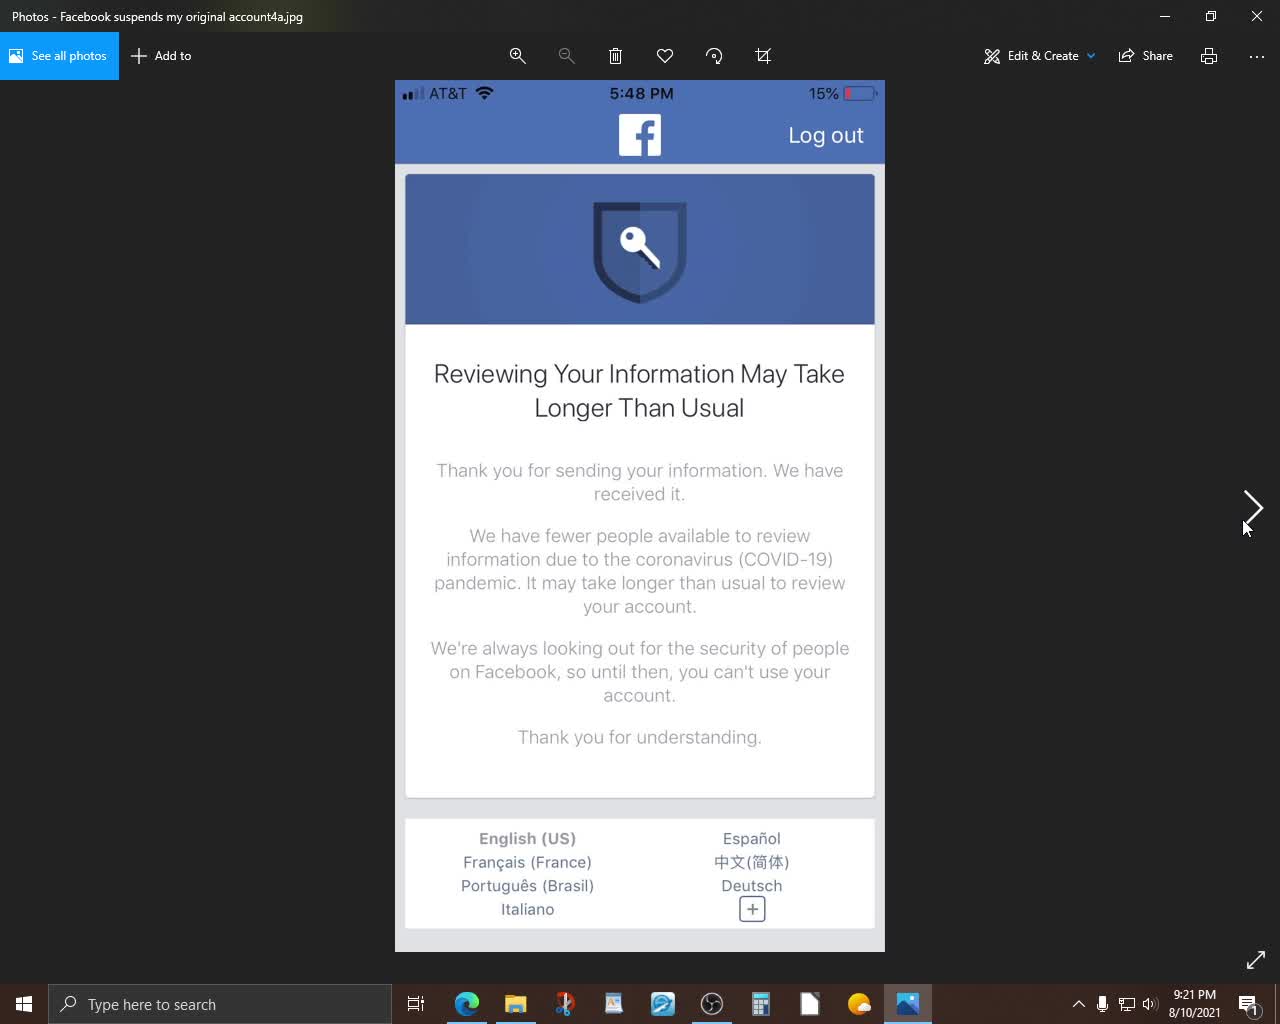Open OBS Studio from taskbar
The width and height of the screenshot is (1280, 1024).
click(x=712, y=1004)
